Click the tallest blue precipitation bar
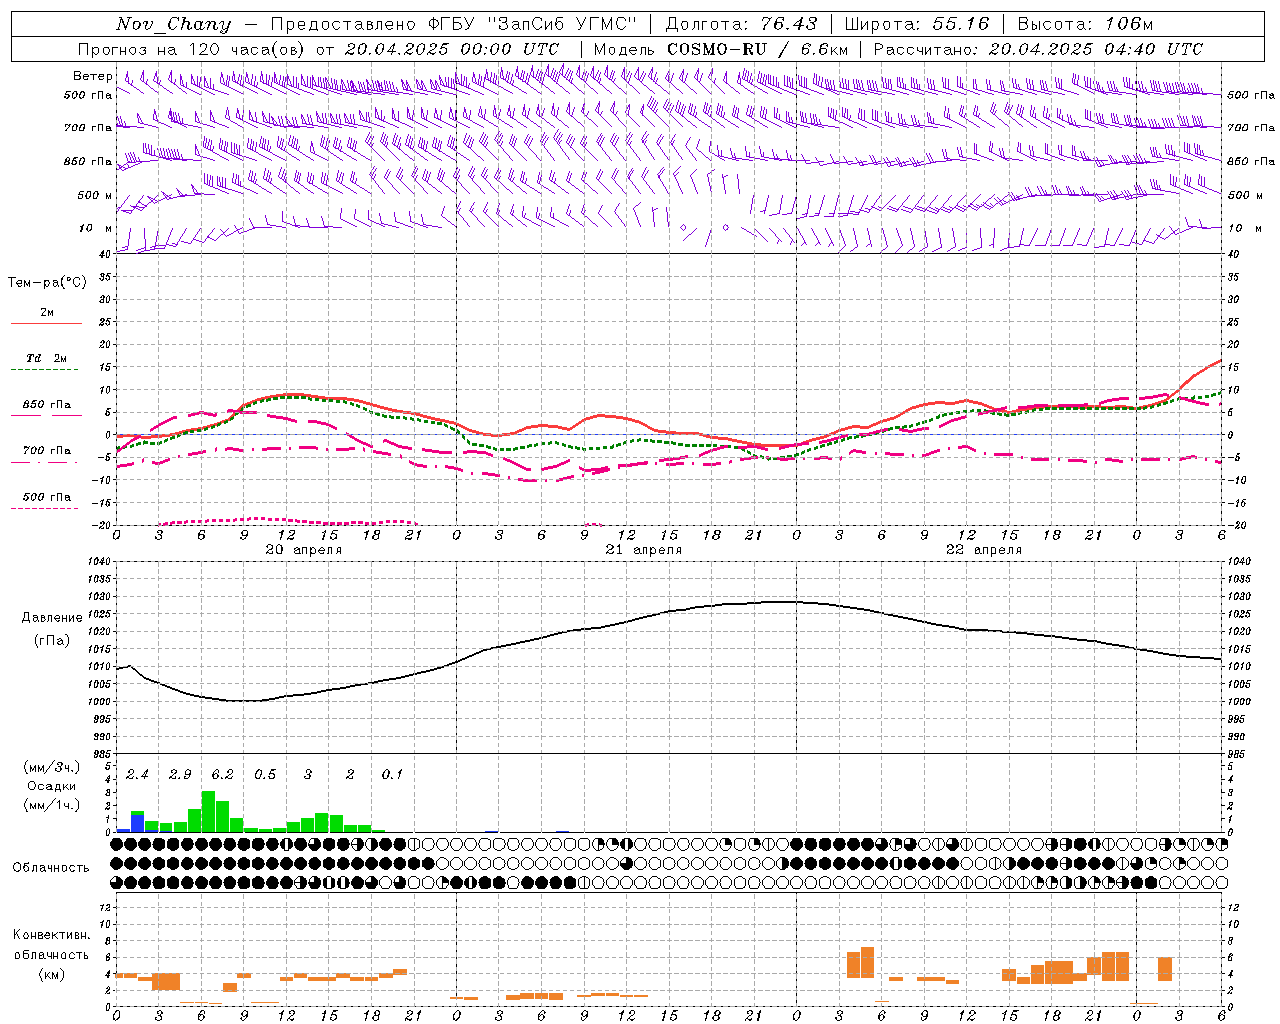The height and width of the screenshot is (1024, 1280). (x=137, y=824)
